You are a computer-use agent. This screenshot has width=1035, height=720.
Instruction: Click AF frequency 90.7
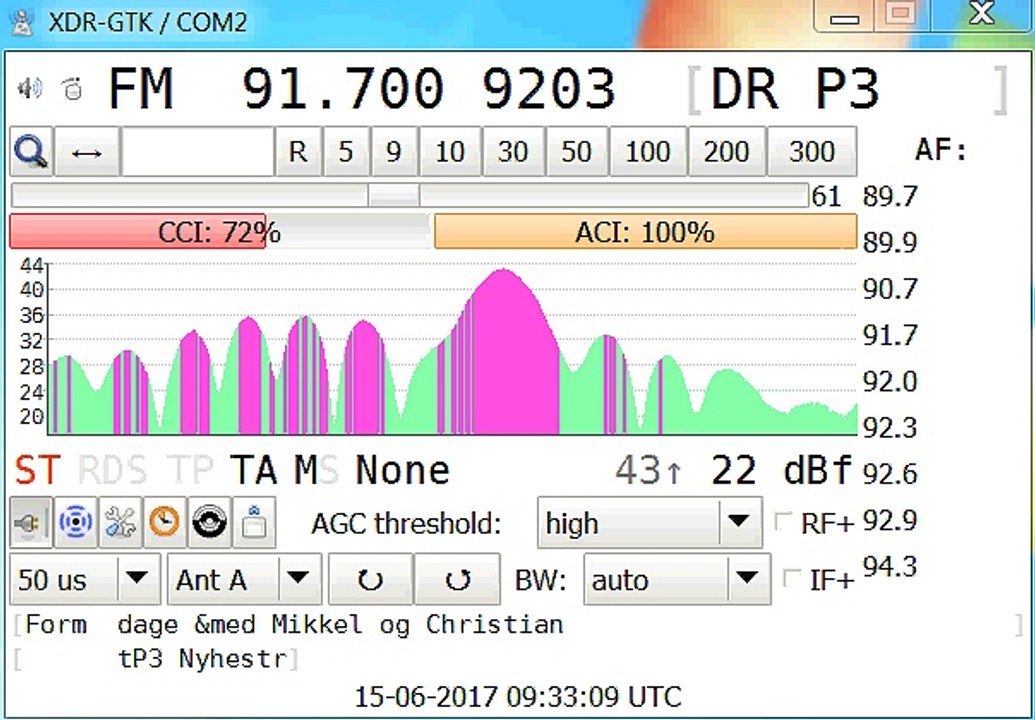point(890,289)
